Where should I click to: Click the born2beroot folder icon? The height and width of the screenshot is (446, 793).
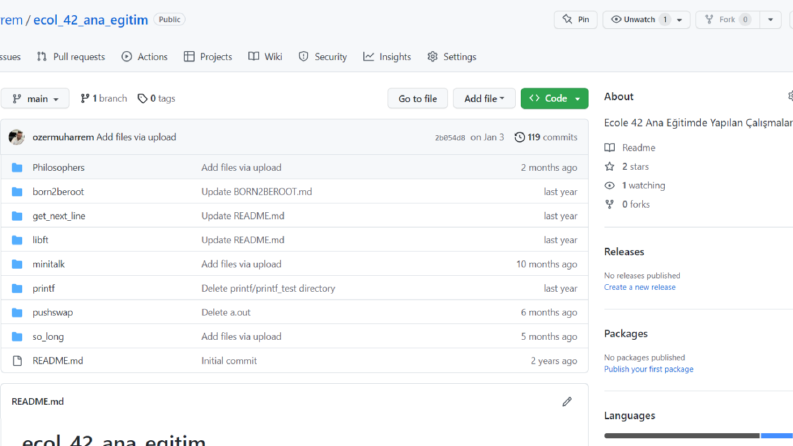[x=17, y=192]
